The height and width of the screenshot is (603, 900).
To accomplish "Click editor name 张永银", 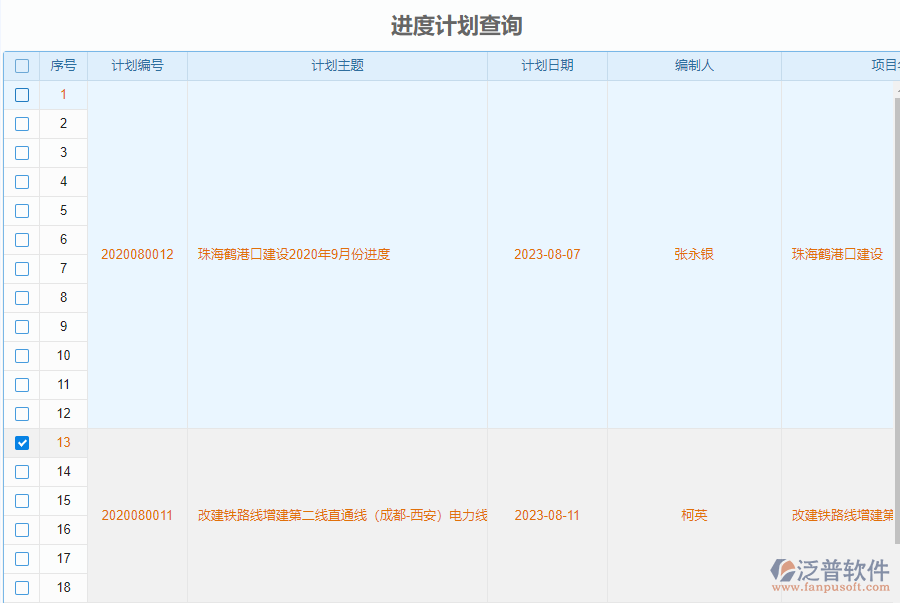I will pos(694,254).
